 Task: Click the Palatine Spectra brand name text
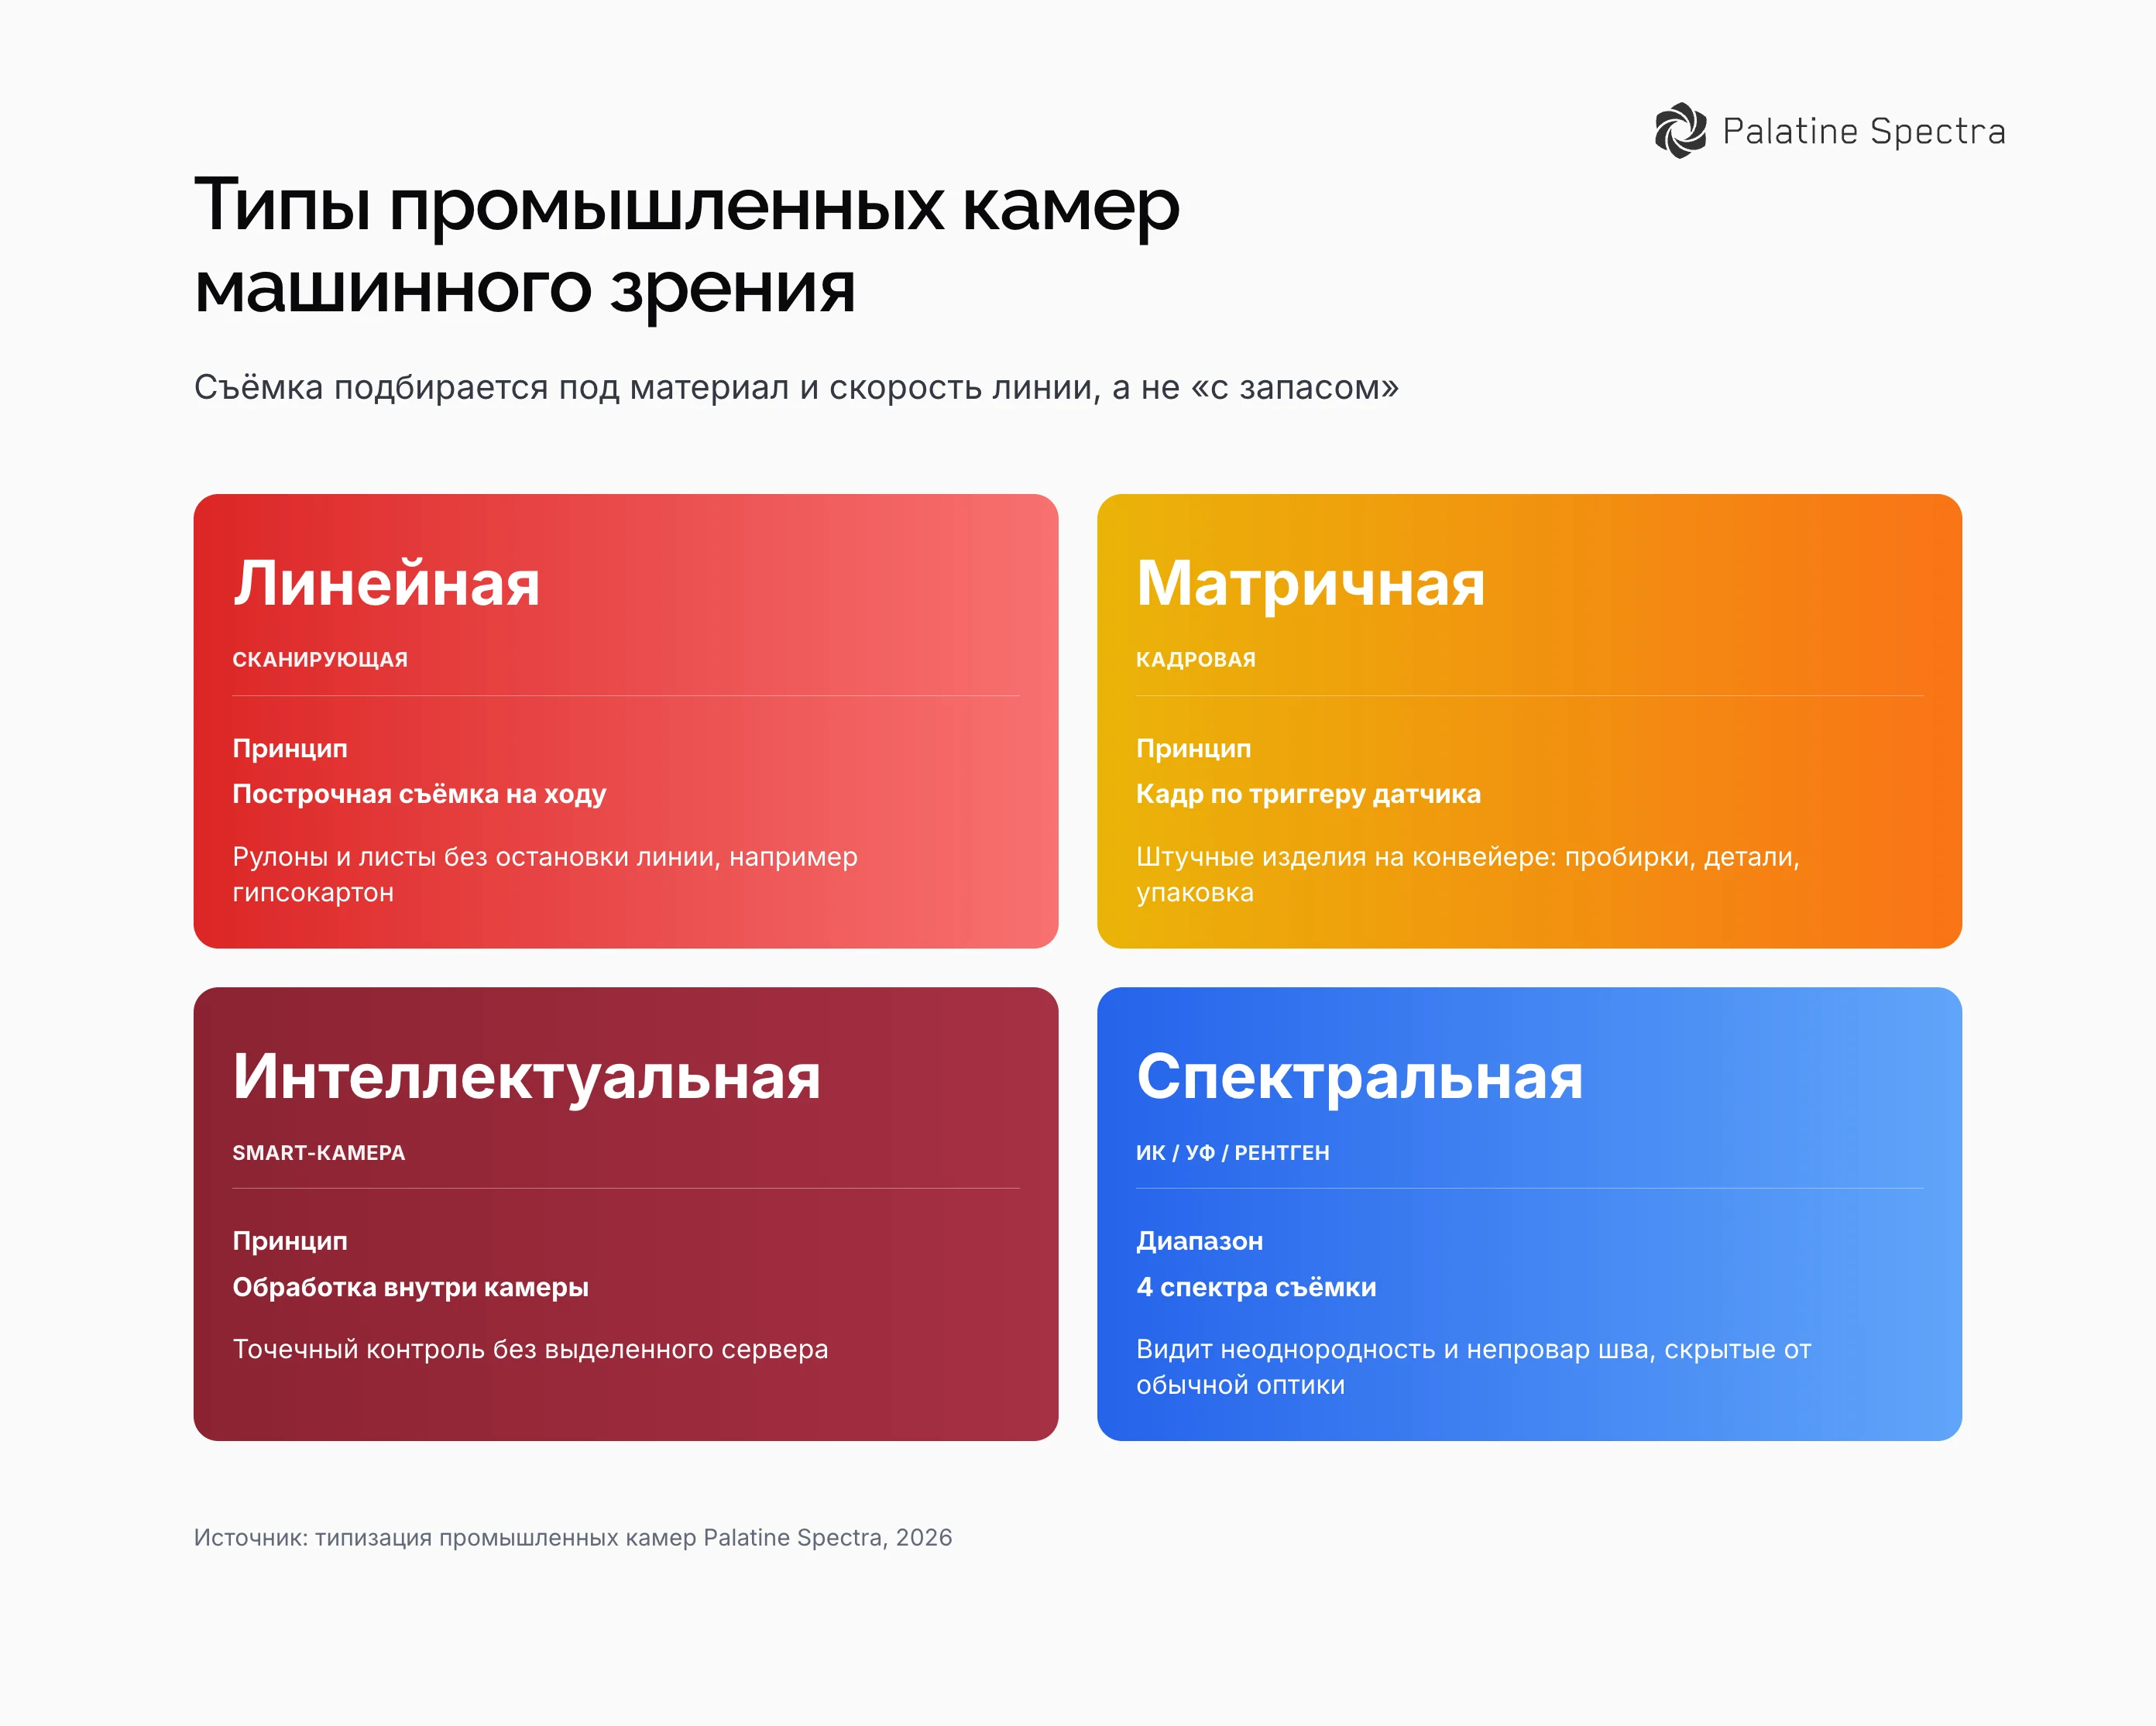click(1863, 131)
